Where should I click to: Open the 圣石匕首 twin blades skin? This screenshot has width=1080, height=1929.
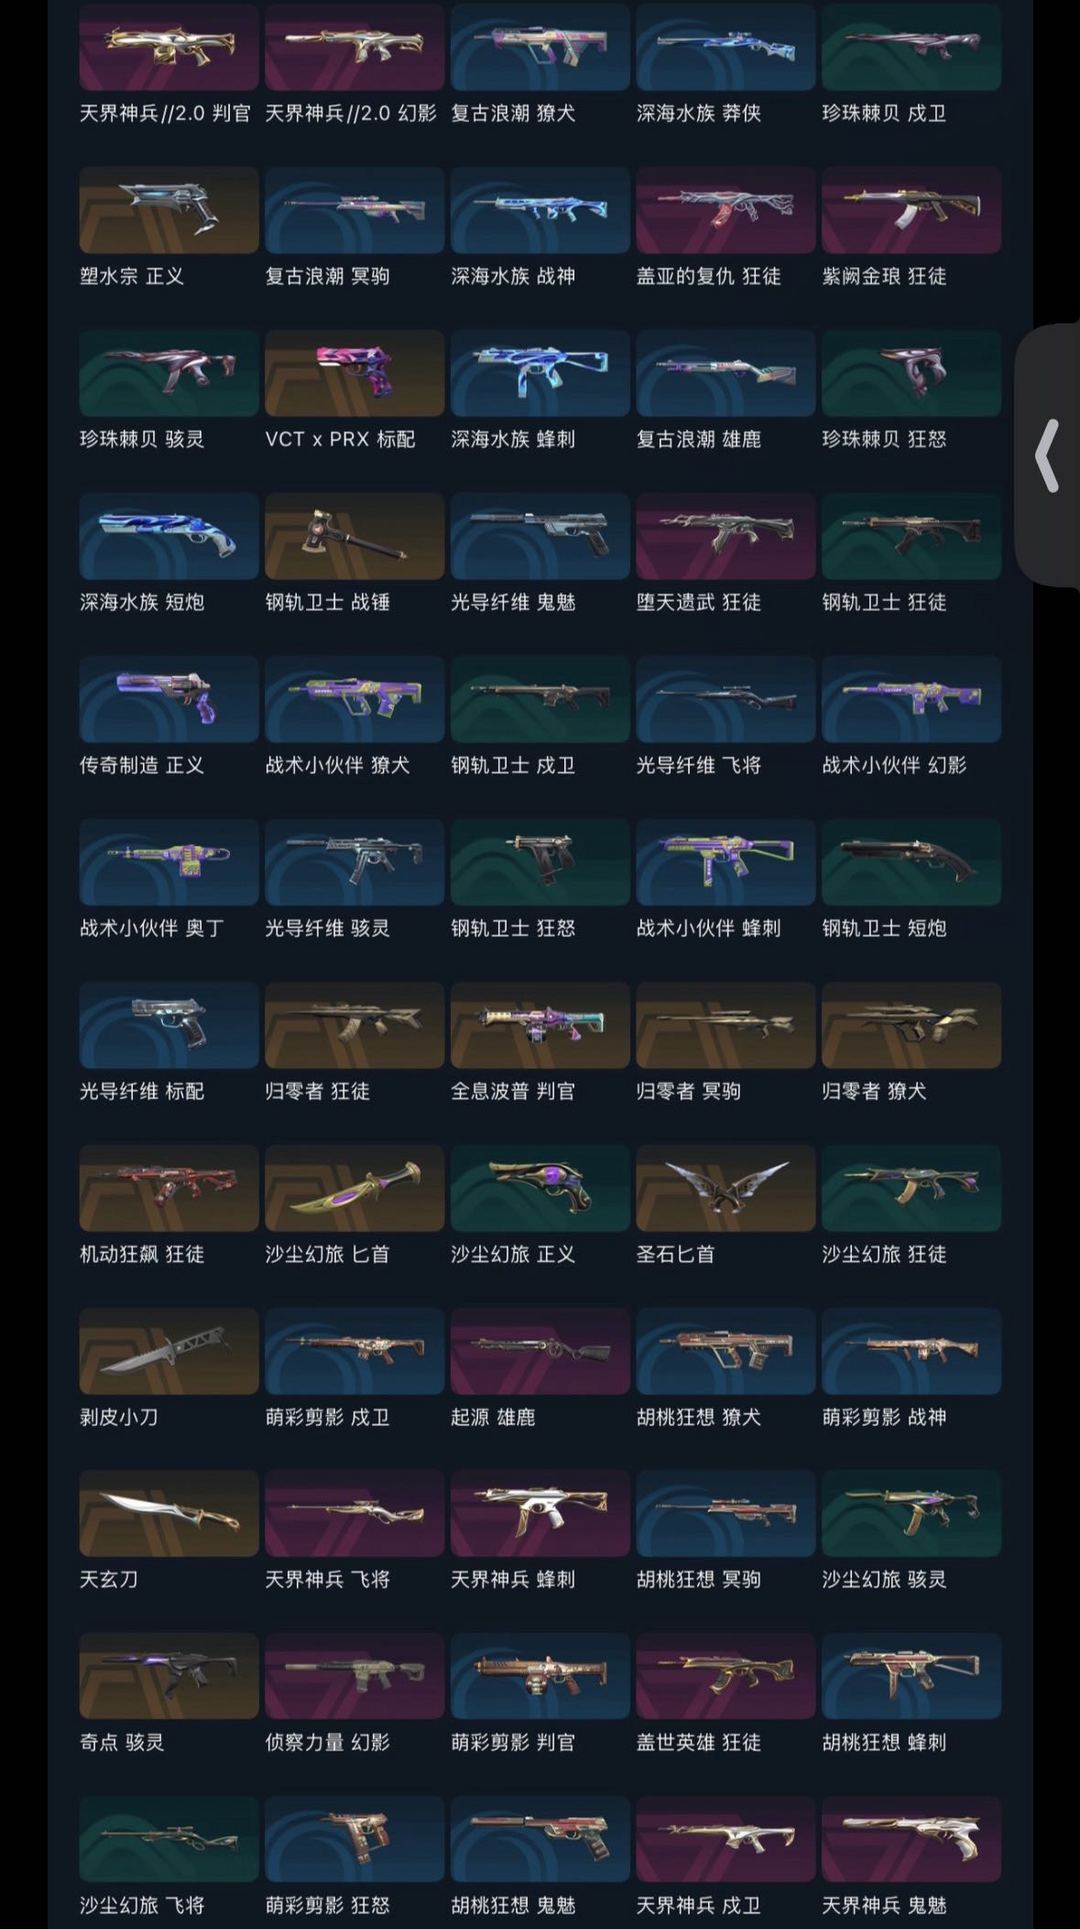[725, 1188]
